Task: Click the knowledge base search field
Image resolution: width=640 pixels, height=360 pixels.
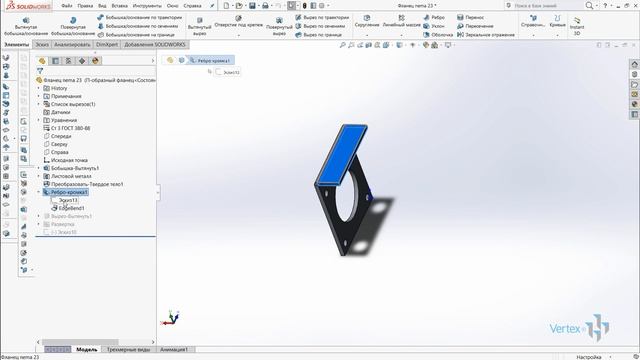Action: [x=543, y=6]
